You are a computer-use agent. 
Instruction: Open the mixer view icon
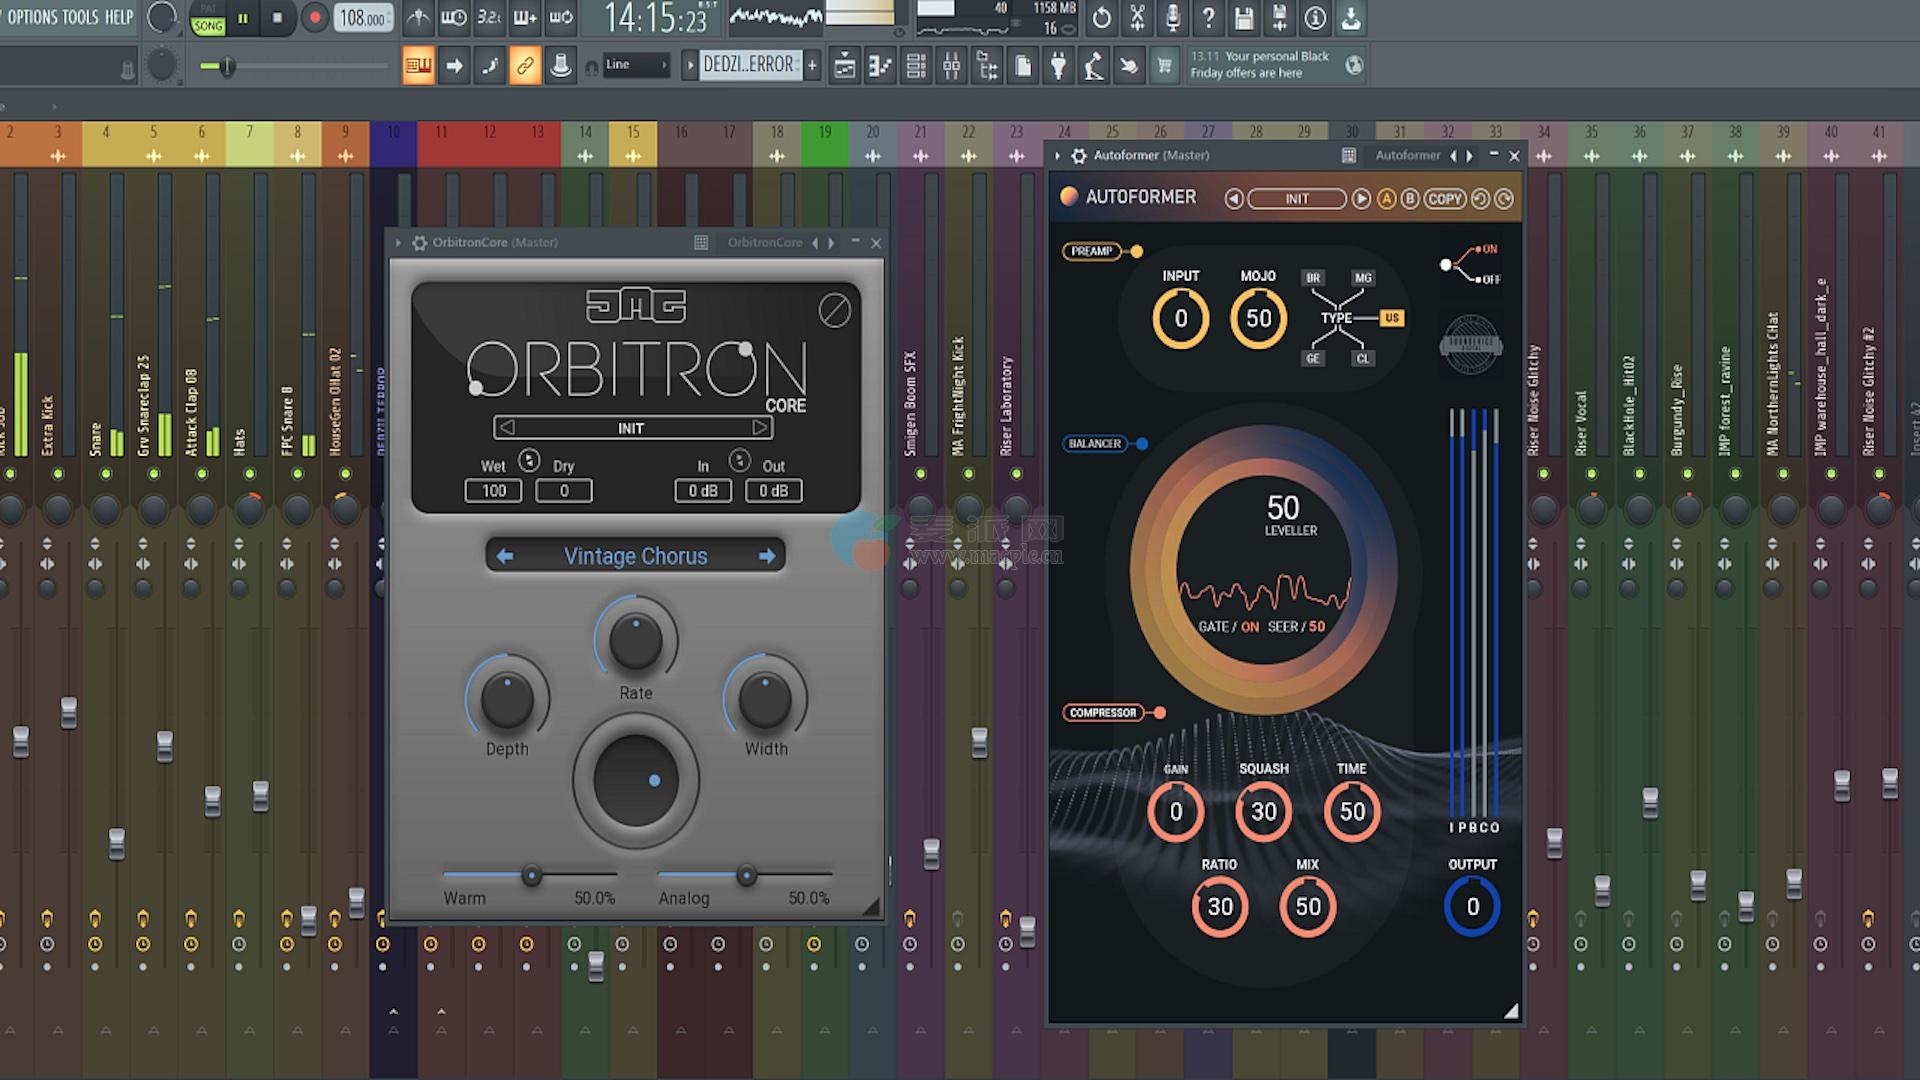pos(951,66)
